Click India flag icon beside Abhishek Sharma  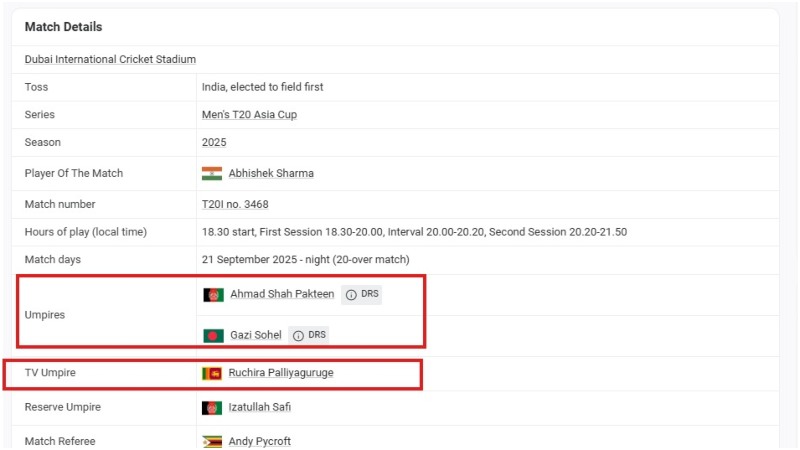coord(212,173)
